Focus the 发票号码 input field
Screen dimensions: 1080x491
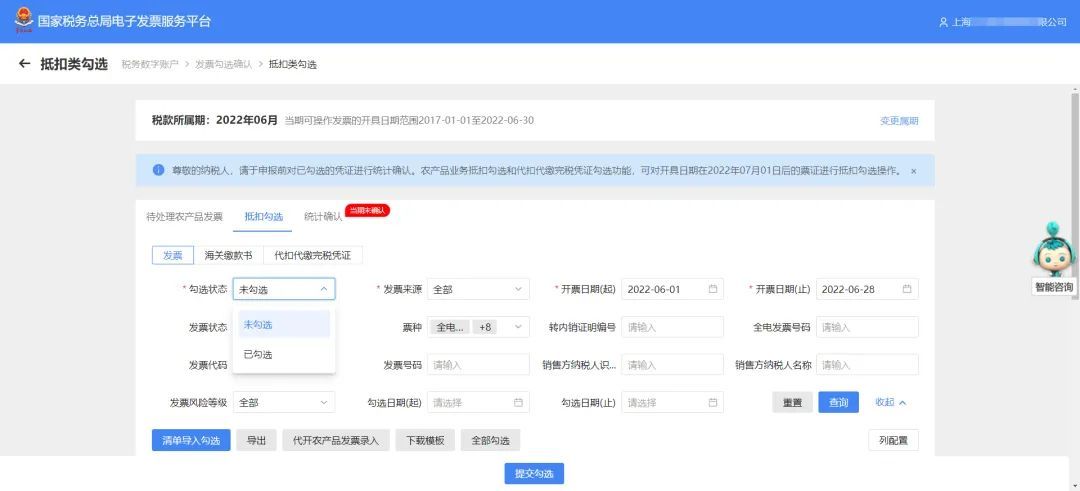(478, 364)
